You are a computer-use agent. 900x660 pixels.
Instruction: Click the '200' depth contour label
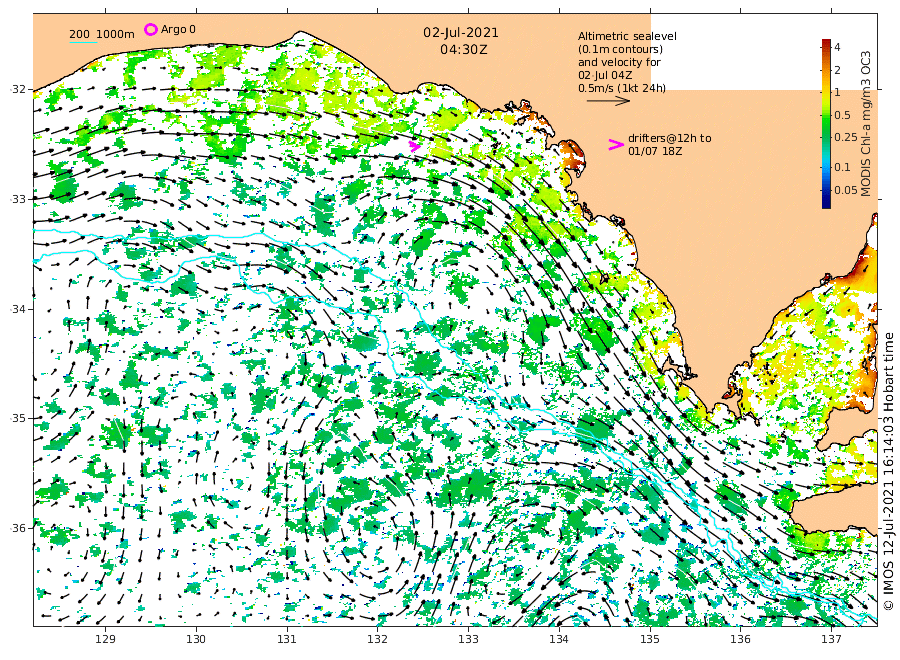(80, 34)
